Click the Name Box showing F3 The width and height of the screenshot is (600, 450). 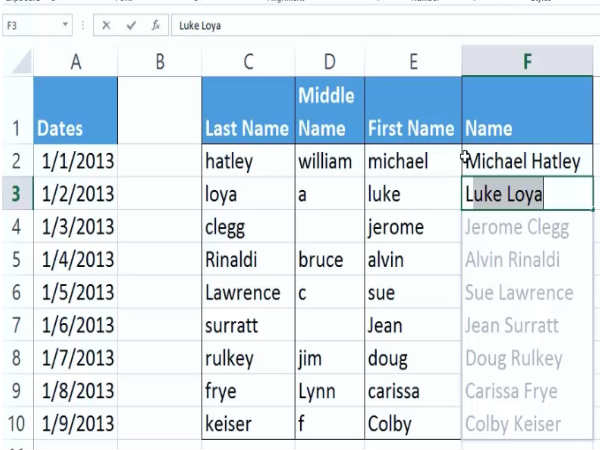pyautogui.click(x=30, y=26)
